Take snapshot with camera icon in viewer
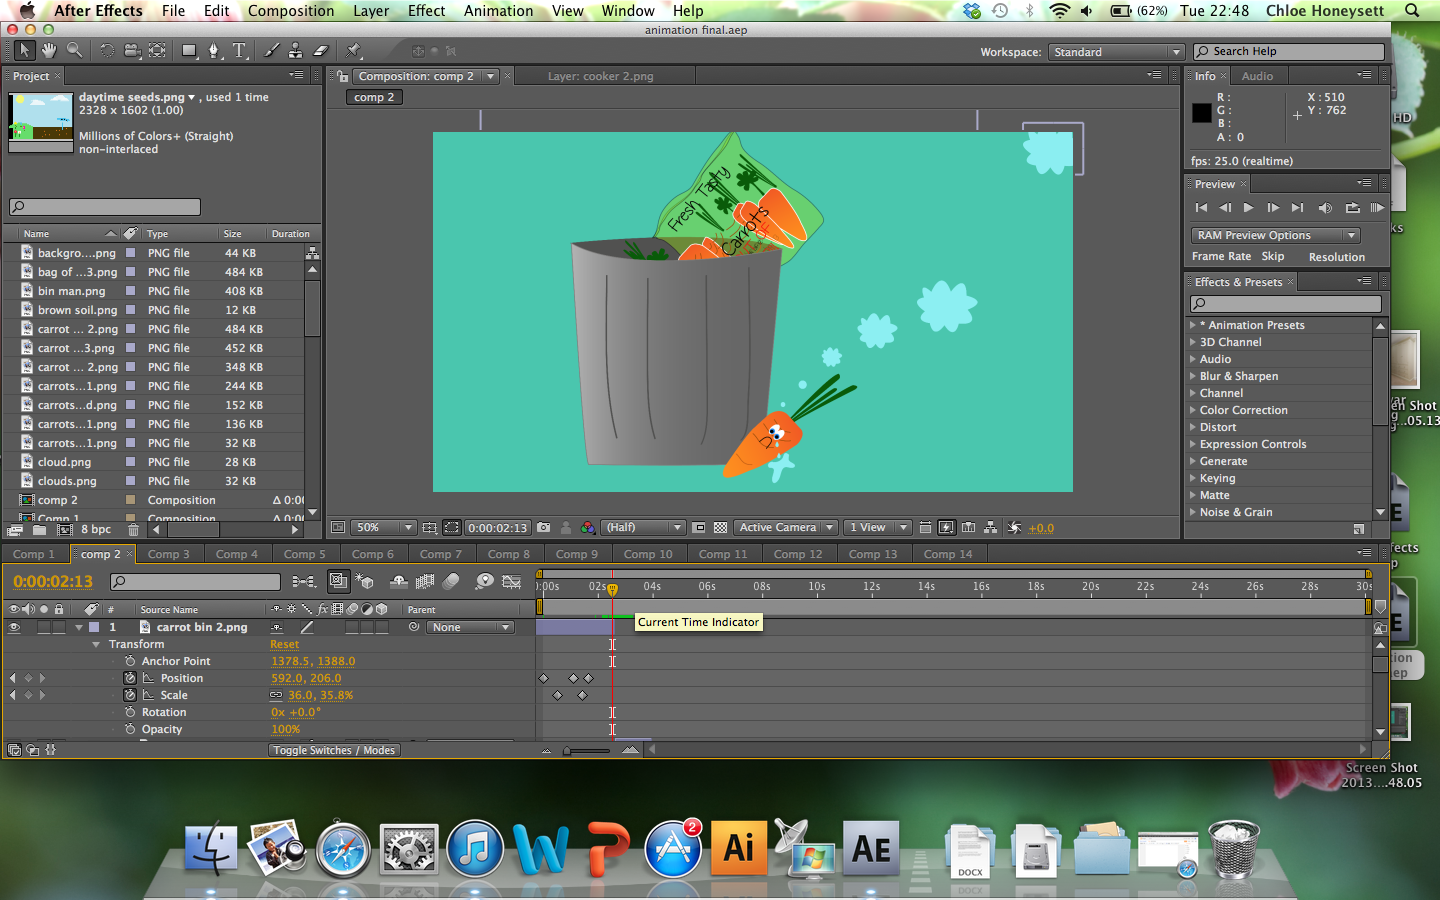This screenshot has width=1440, height=900. 543,528
